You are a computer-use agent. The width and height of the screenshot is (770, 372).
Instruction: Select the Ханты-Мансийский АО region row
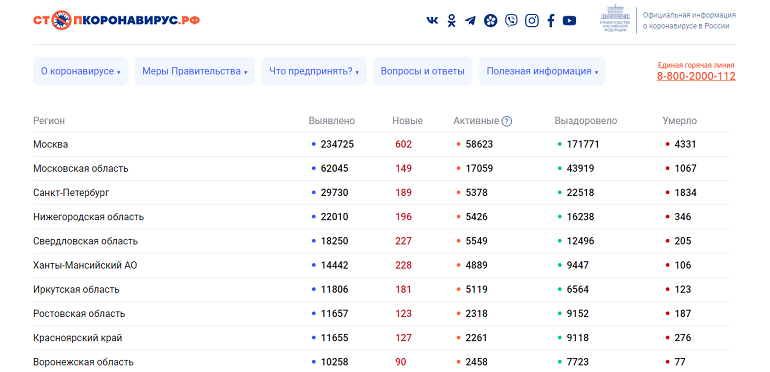pyautogui.click(x=382, y=265)
